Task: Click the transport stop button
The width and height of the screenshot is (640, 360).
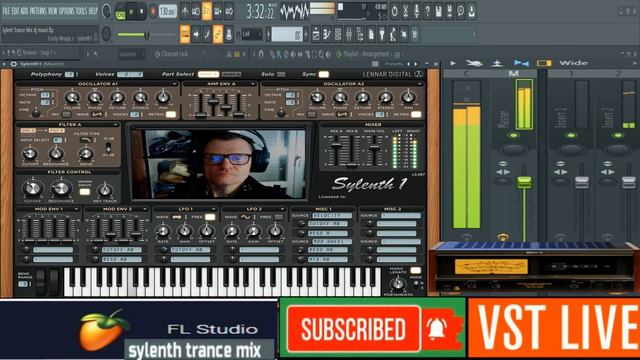Action: tap(142, 12)
